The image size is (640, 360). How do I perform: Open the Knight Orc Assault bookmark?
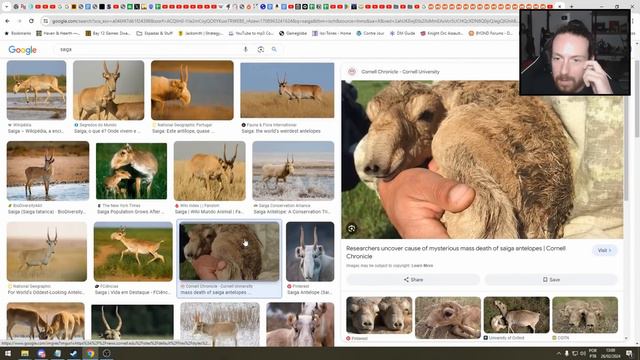pyautogui.click(x=442, y=33)
